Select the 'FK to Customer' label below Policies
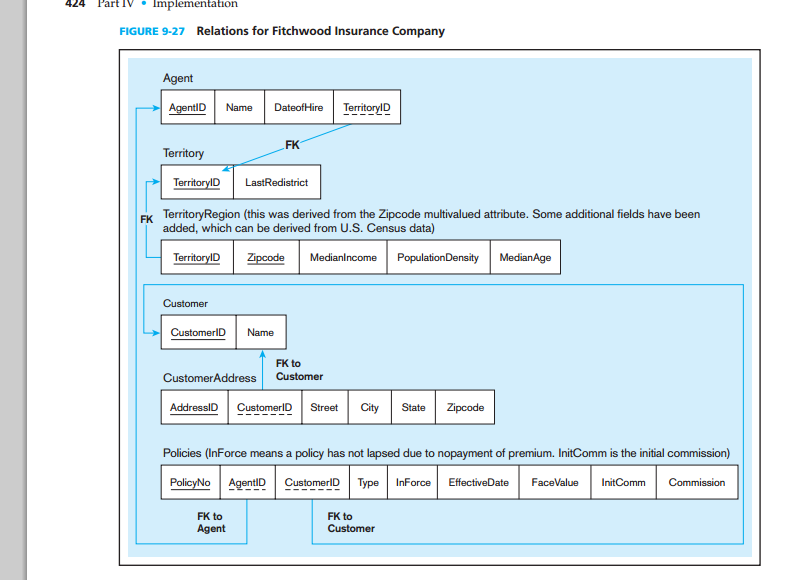This screenshot has width=803, height=580. click(x=351, y=522)
